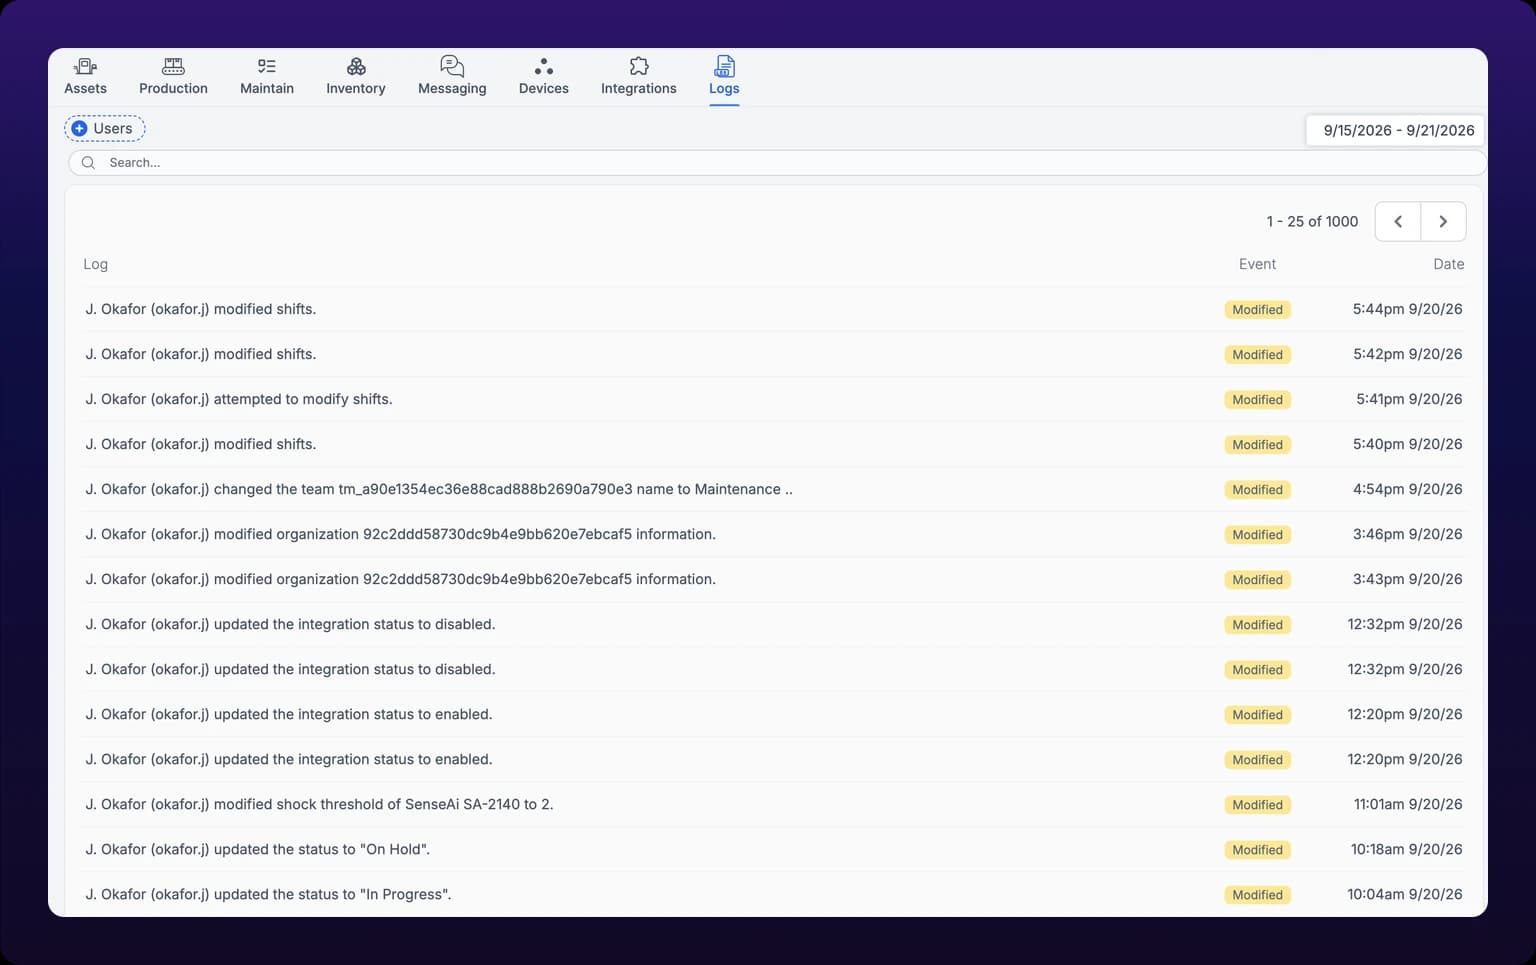Image resolution: width=1536 pixels, height=965 pixels.
Task: Select the Logs document icon
Action: [724, 66]
